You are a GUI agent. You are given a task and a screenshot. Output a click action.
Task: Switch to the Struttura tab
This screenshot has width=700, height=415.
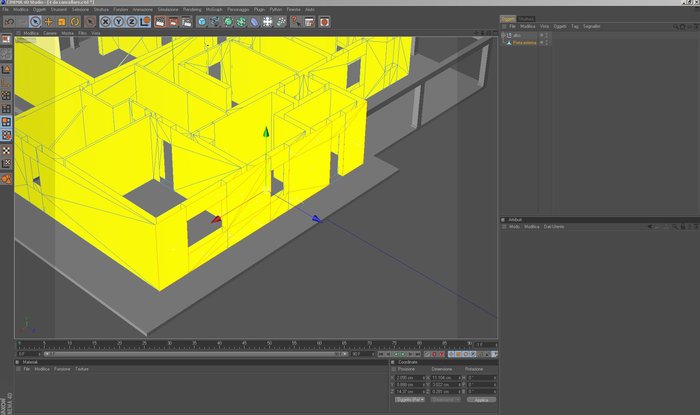coord(526,19)
